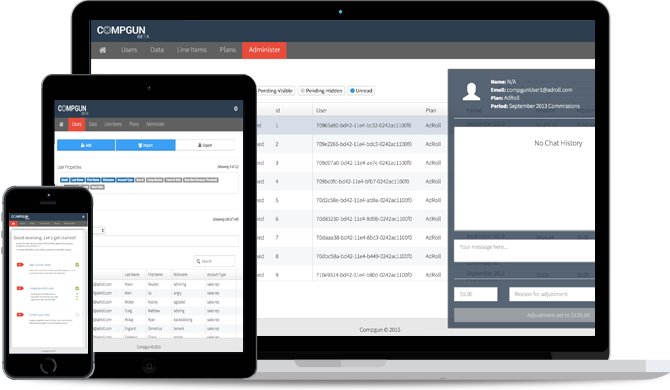
Task: Open the 'Publish your plan' link
Action: pos(39,315)
